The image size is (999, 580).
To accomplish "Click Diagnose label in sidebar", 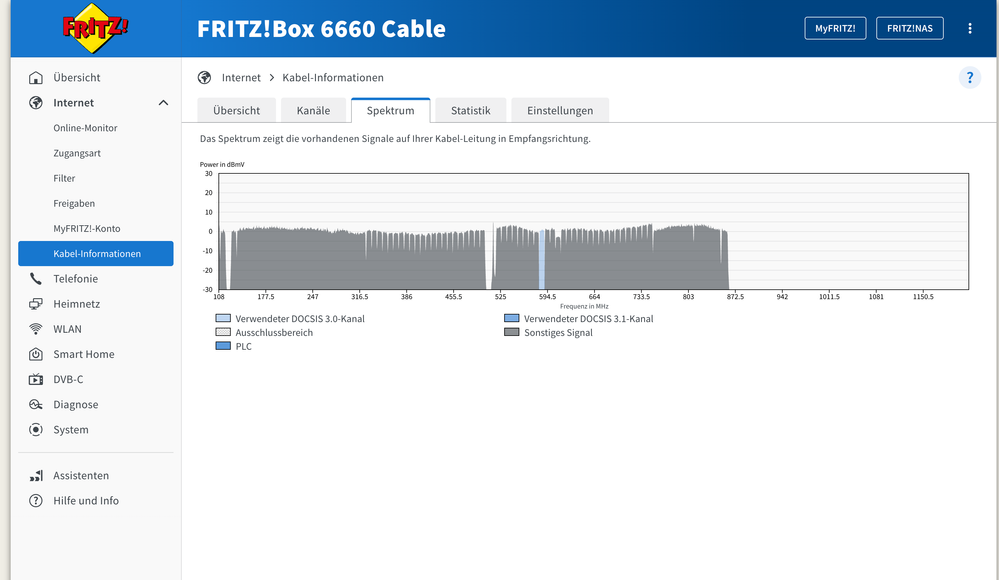I will point(75,405).
